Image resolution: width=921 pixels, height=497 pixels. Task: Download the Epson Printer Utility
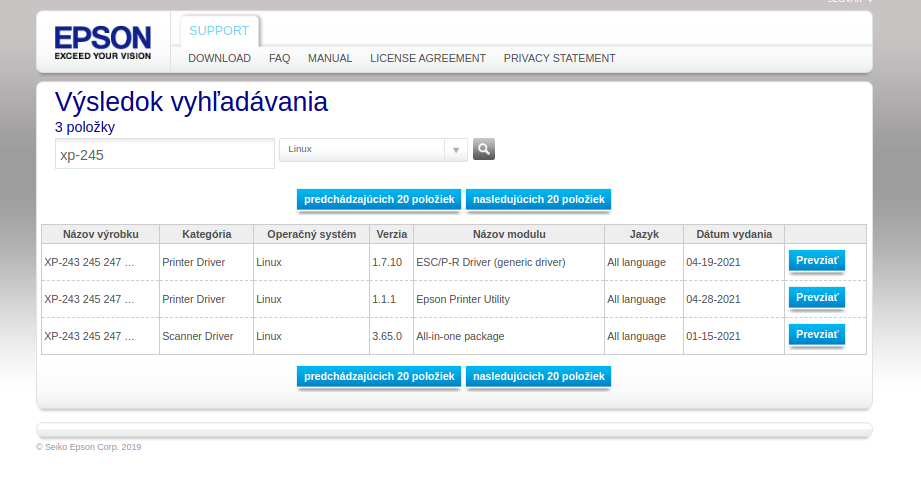(x=817, y=298)
